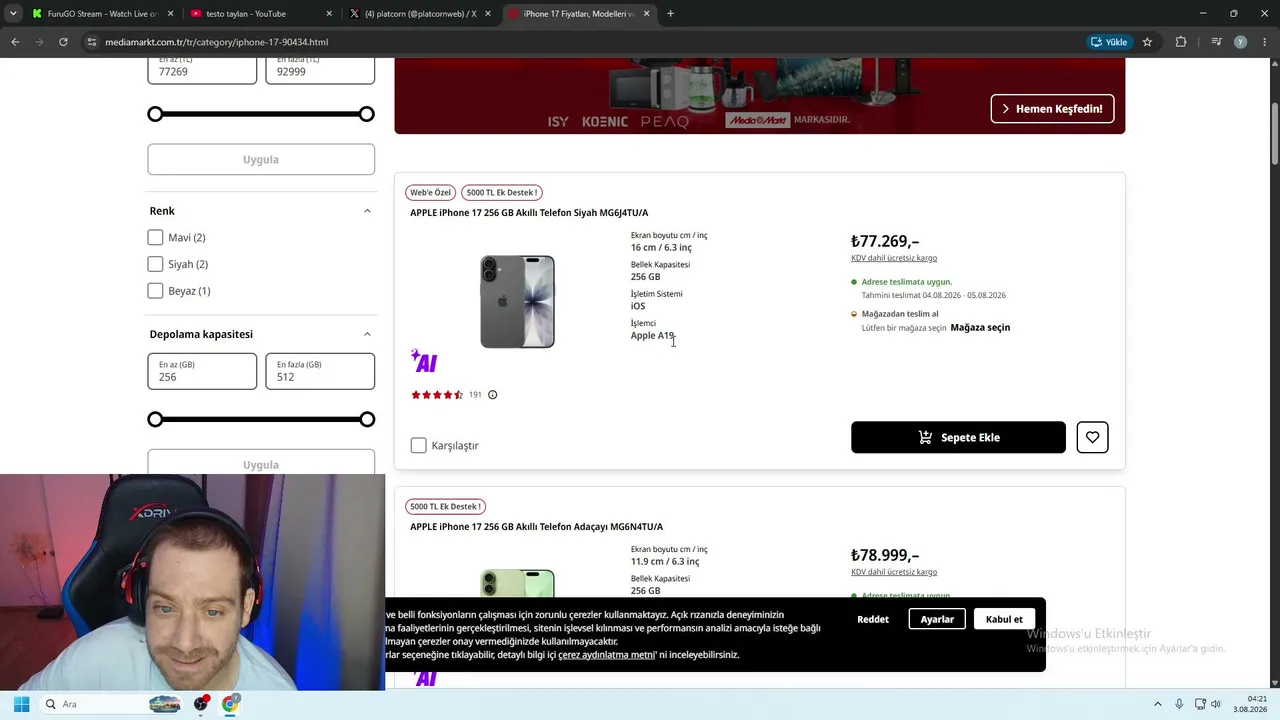Open the çerez aydınlatma metni link
1280x720 pixels.
[607, 655]
